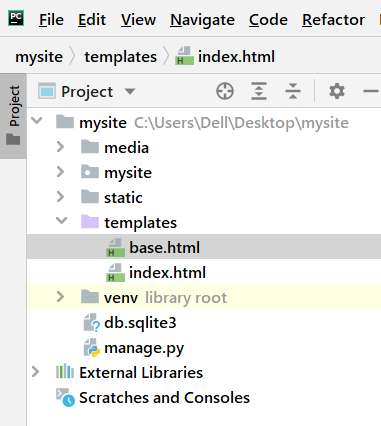Click the PyCharm logo icon

(16, 18)
